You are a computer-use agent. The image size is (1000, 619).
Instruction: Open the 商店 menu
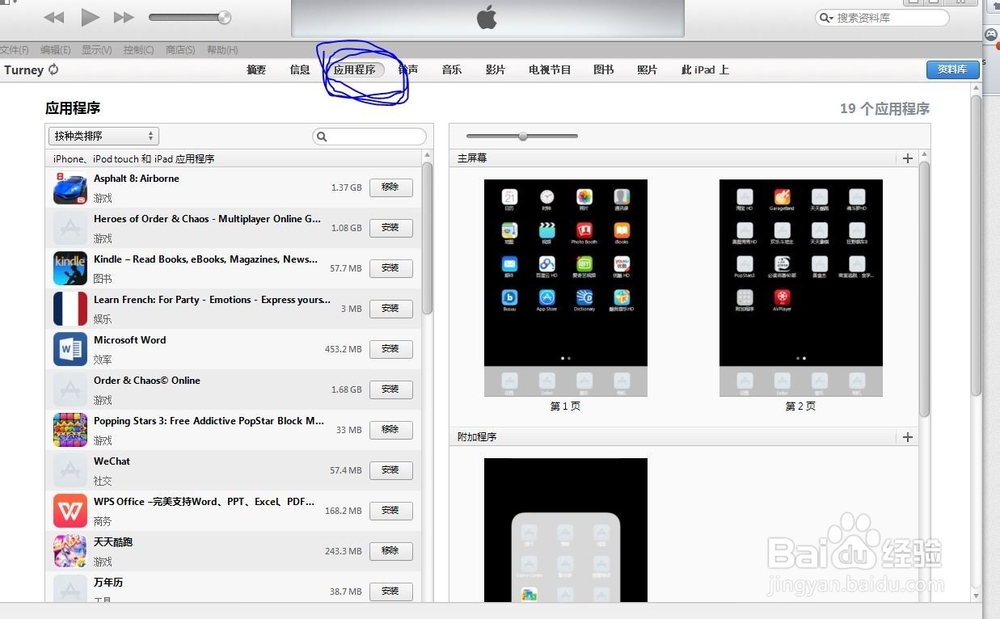pyautogui.click(x=180, y=49)
